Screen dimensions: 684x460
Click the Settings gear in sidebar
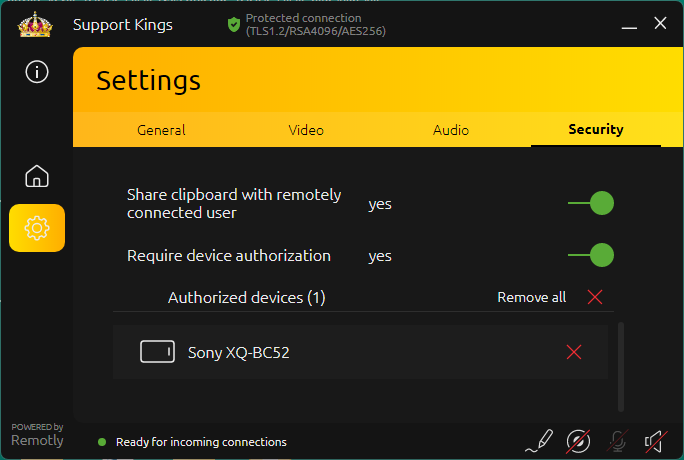[37, 228]
